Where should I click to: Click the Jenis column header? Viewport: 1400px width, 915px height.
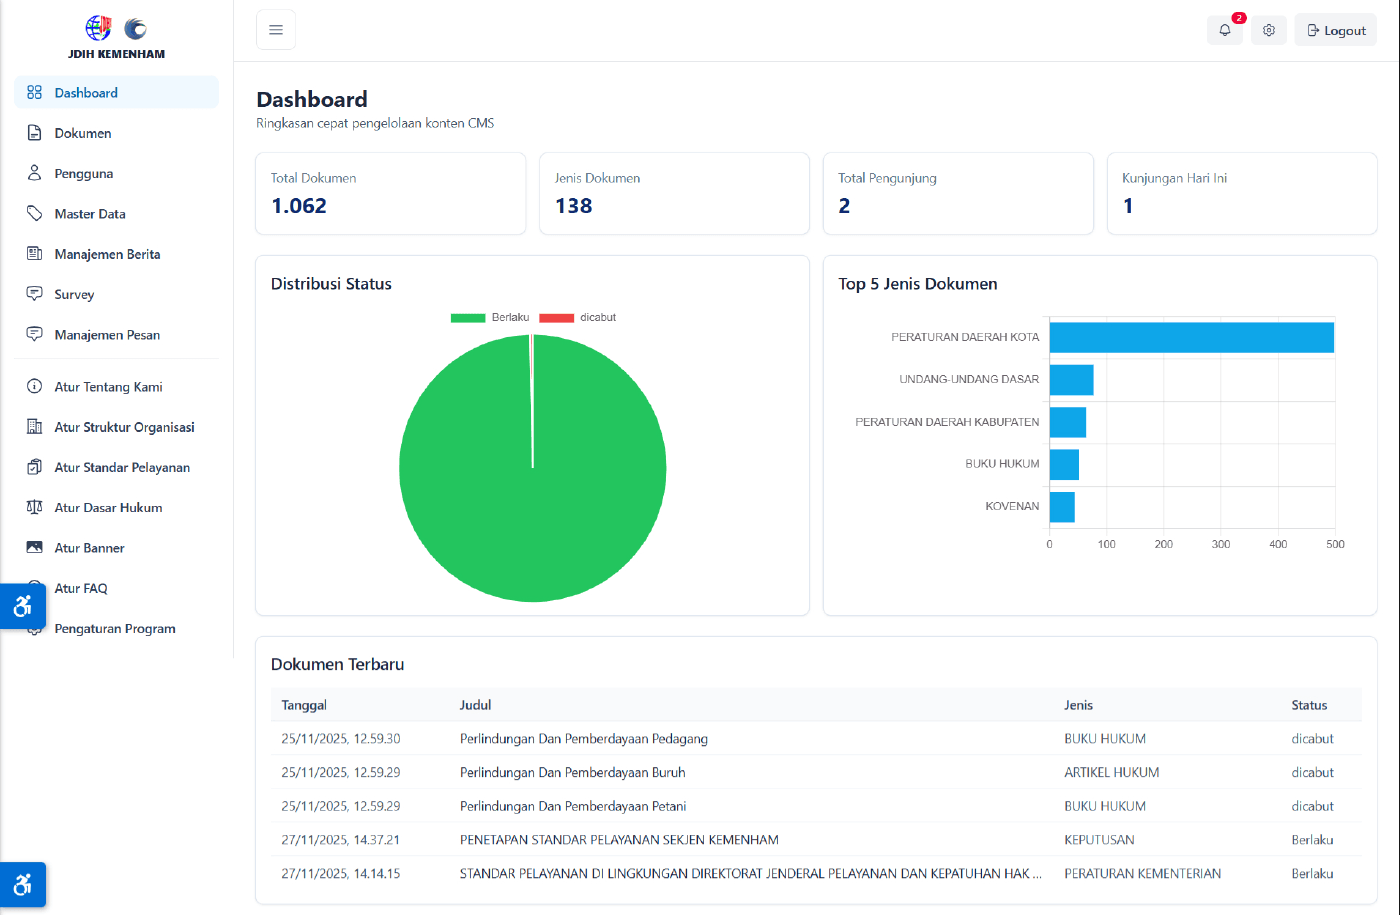click(1078, 705)
